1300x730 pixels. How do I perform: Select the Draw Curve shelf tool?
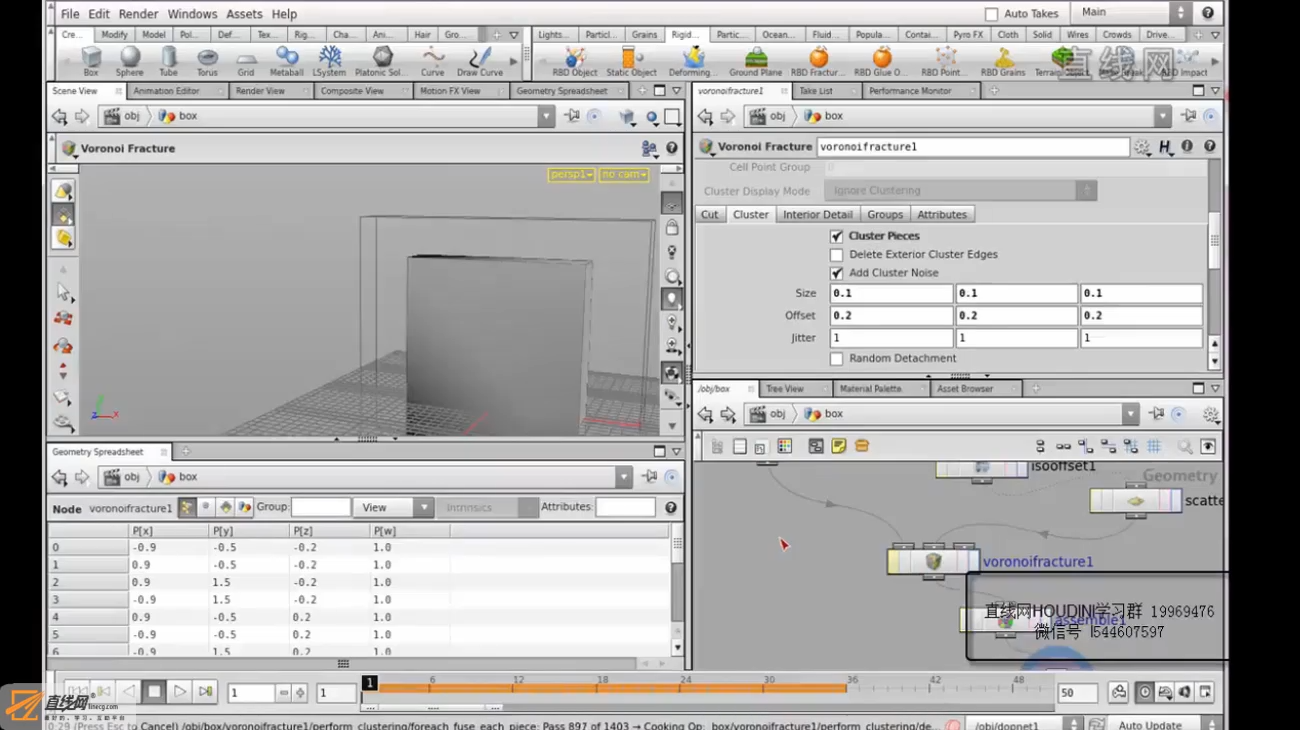click(x=480, y=60)
